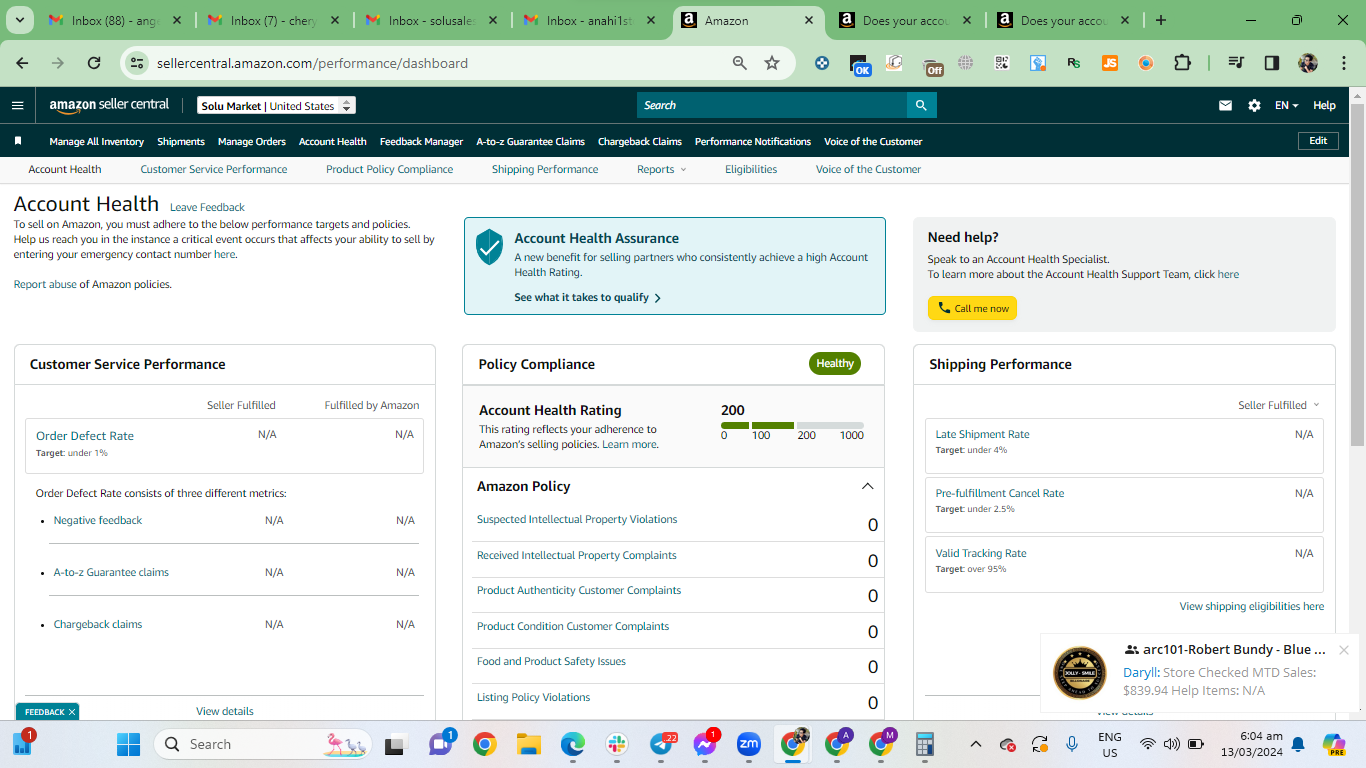Click the page's vertical scrollbar
This screenshot has height=768, width=1366.
pos(1357,275)
